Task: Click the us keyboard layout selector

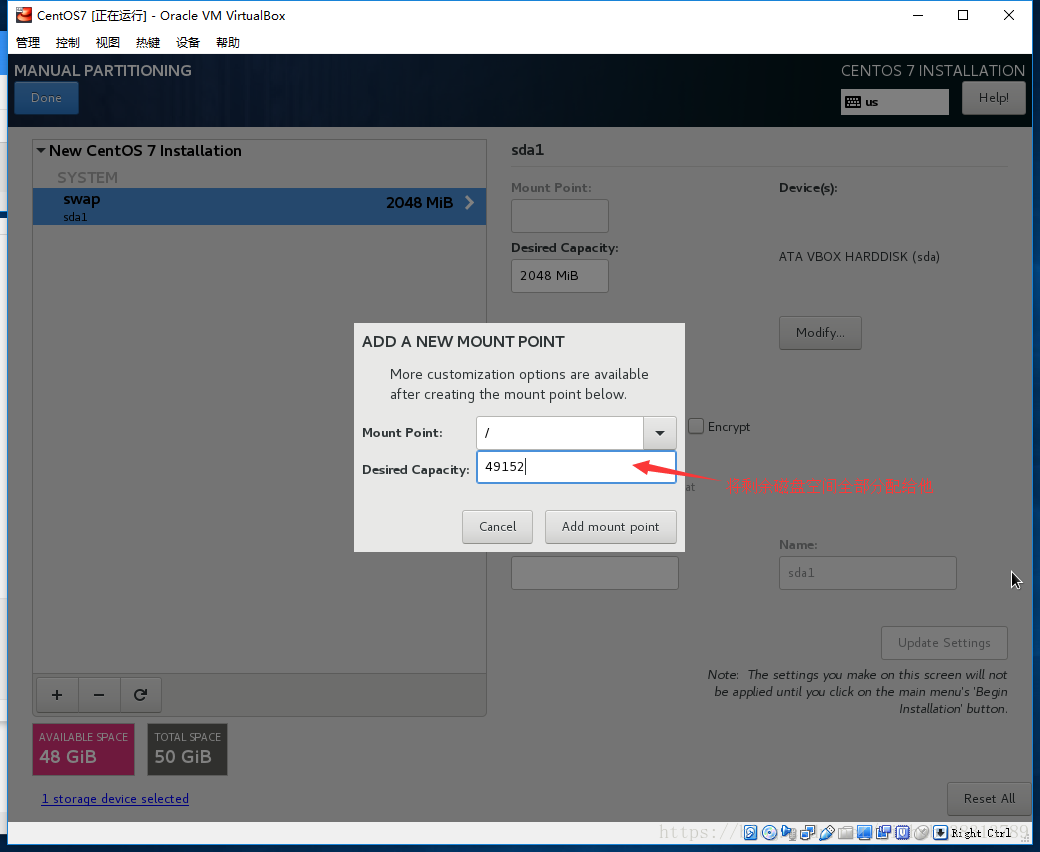Action: point(895,102)
